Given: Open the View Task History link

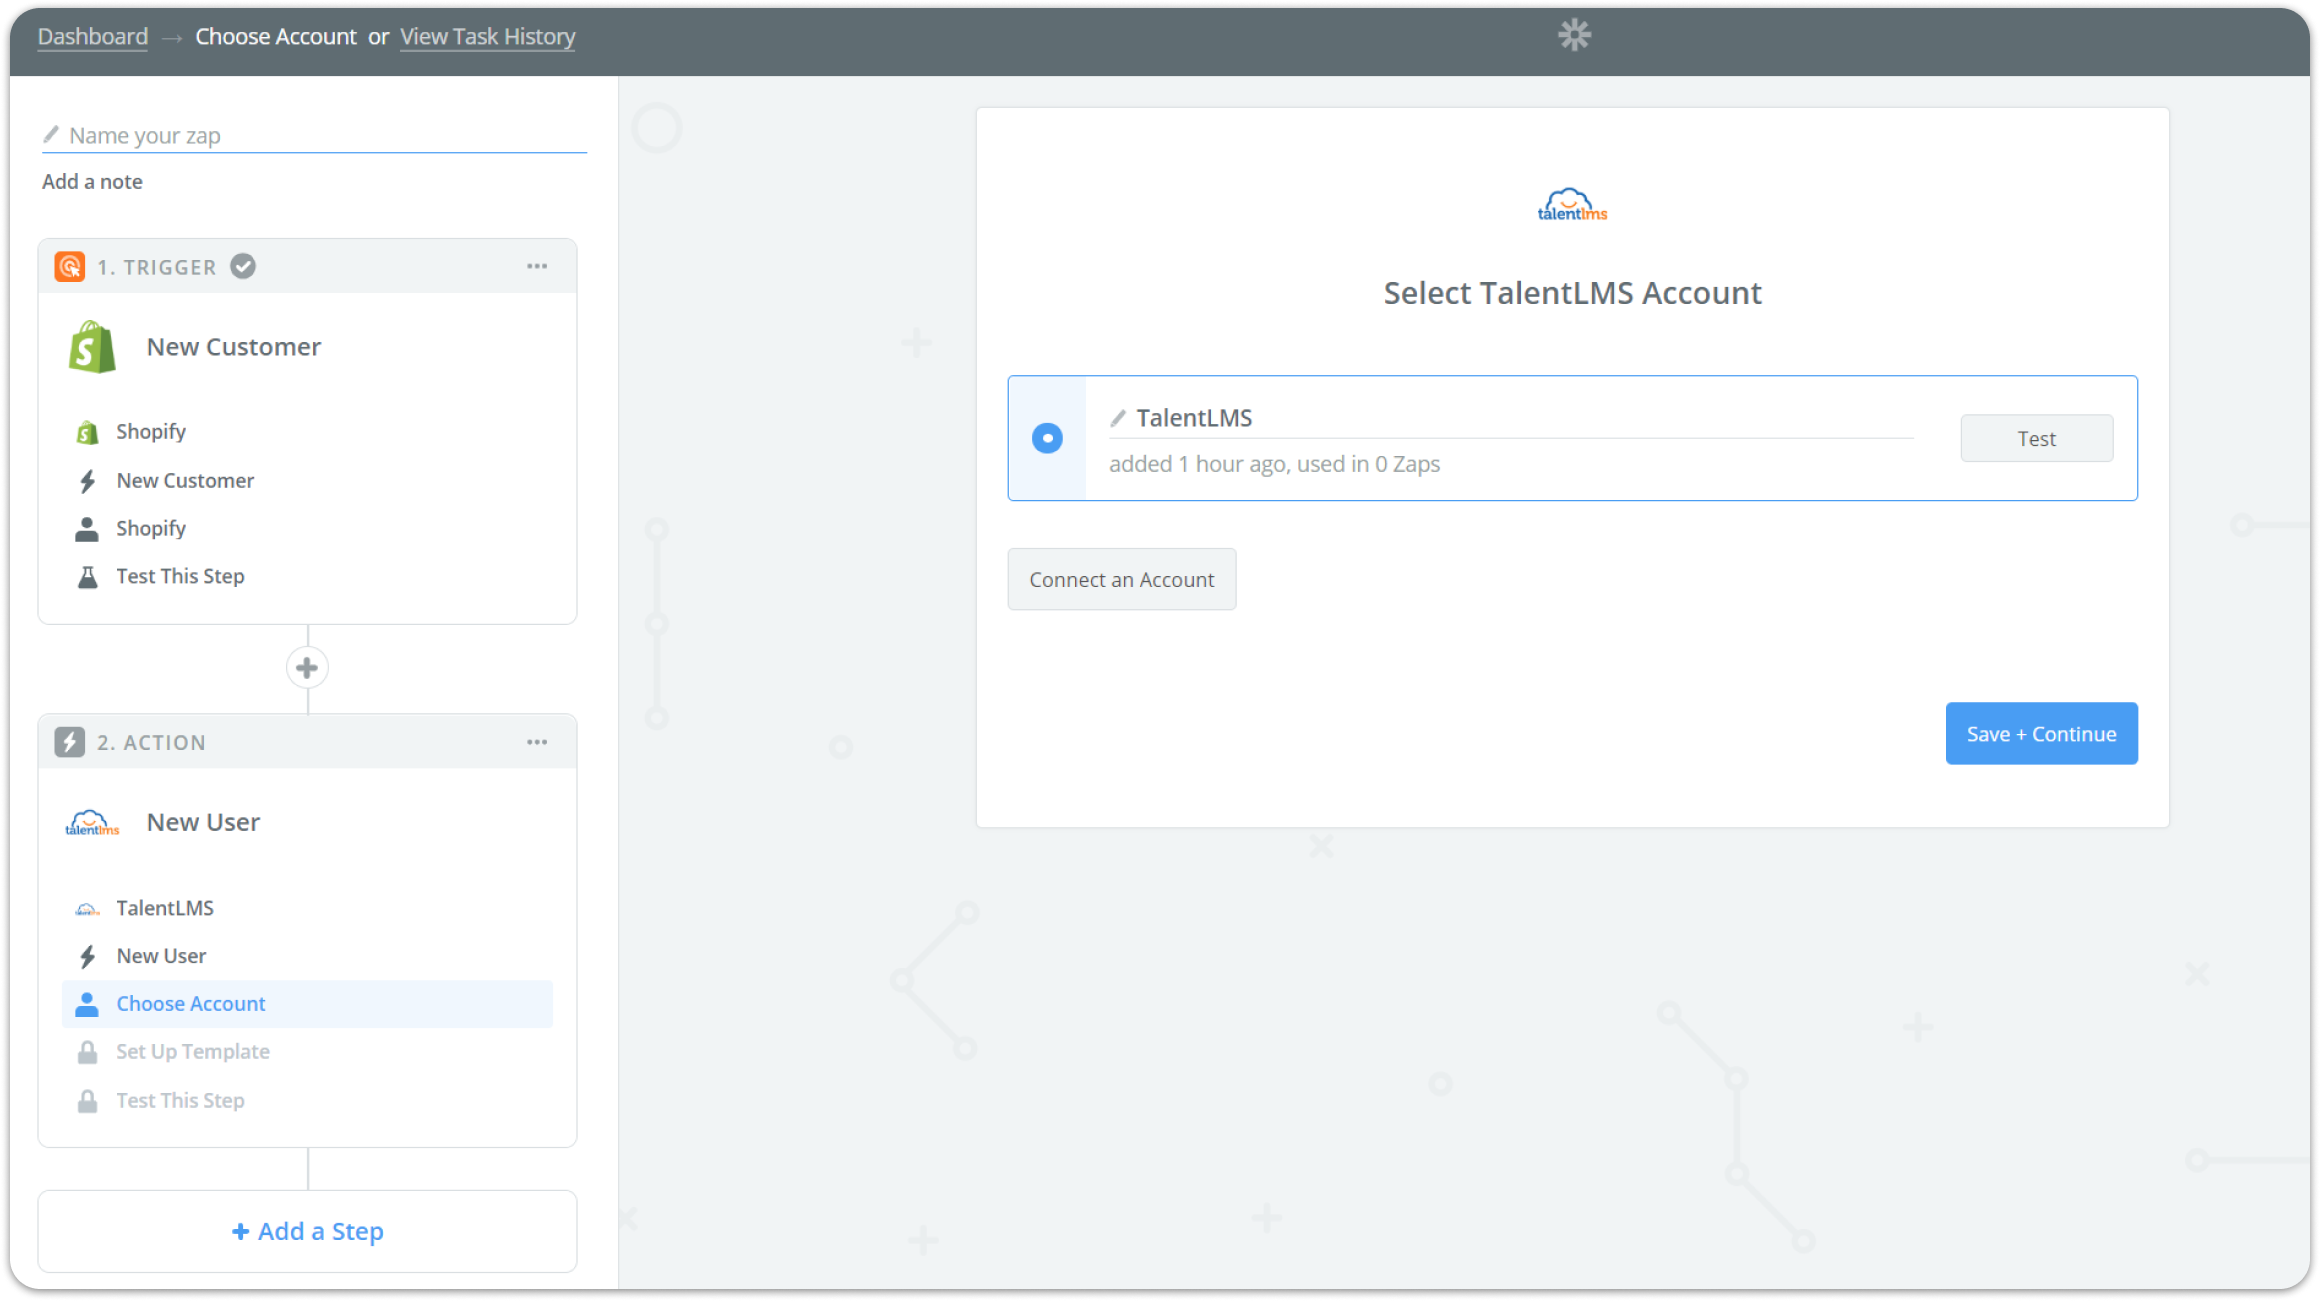Looking at the screenshot, I should click(487, 37).
